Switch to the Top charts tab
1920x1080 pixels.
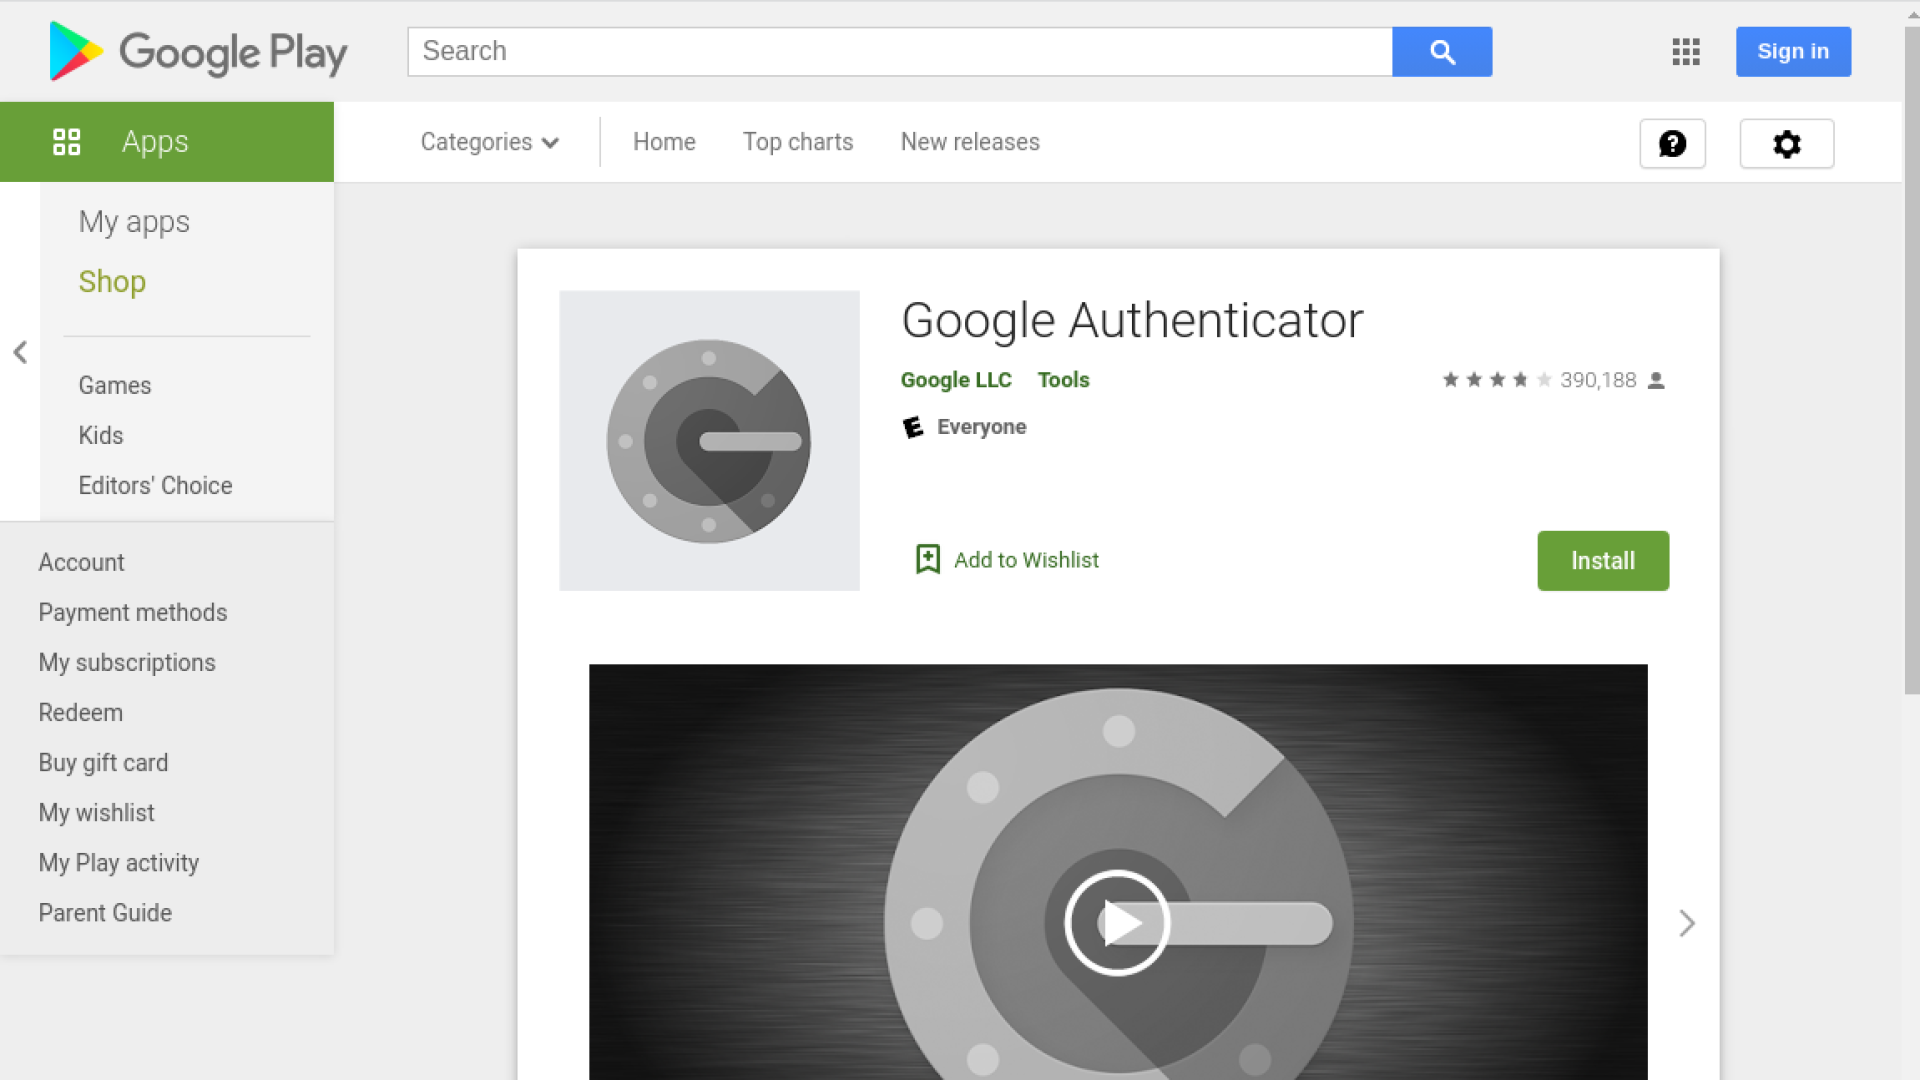797,142
